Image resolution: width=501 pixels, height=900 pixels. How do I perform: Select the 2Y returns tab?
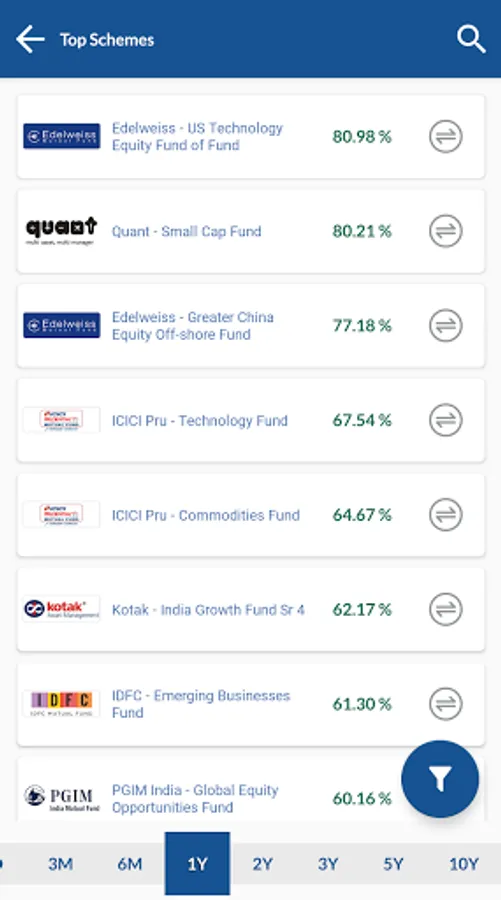click(x=262, y=864)
